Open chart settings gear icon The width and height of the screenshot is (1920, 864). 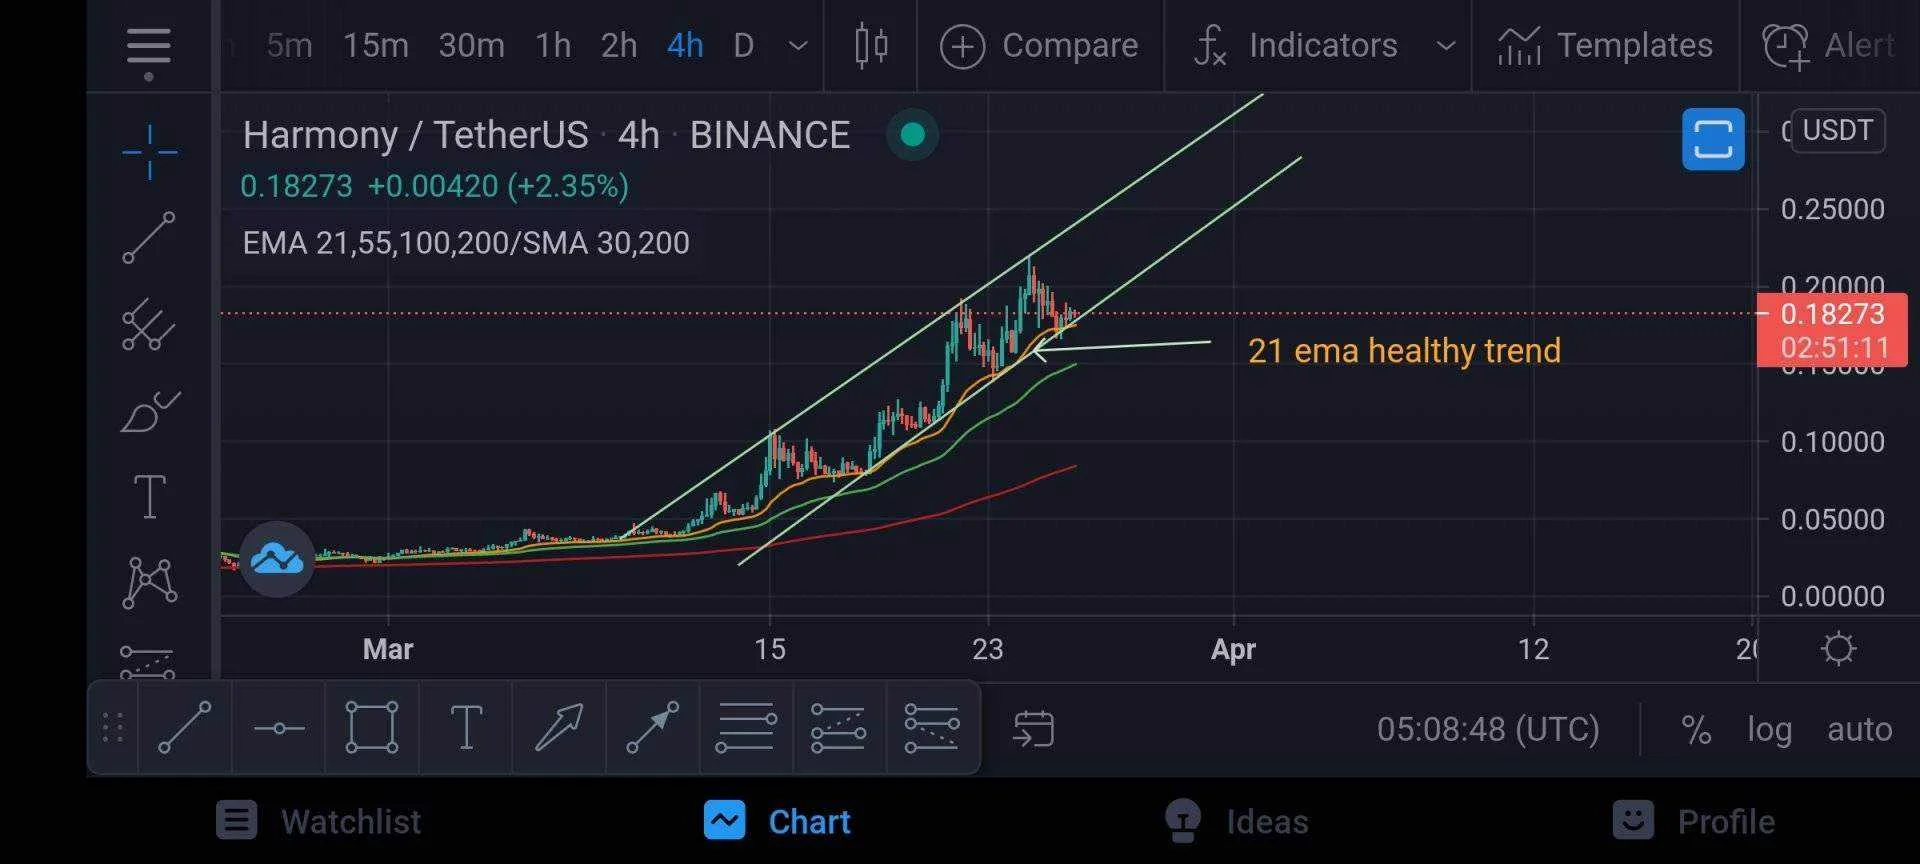click(x=1838, y=649)
